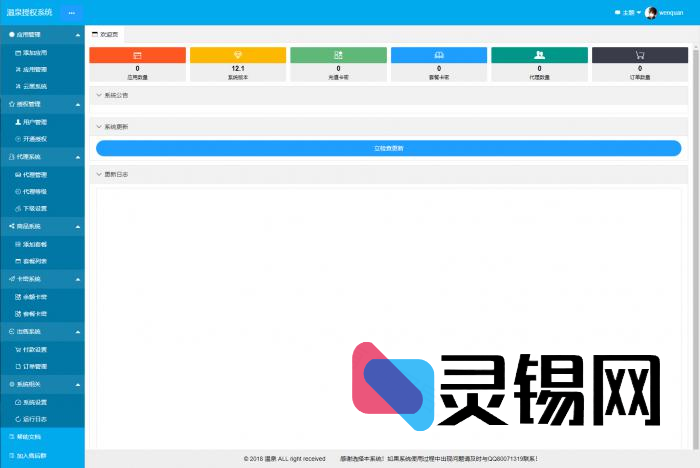
Task: Click the yellow diamond 系统版本 card icon
Action: point(238,55)
